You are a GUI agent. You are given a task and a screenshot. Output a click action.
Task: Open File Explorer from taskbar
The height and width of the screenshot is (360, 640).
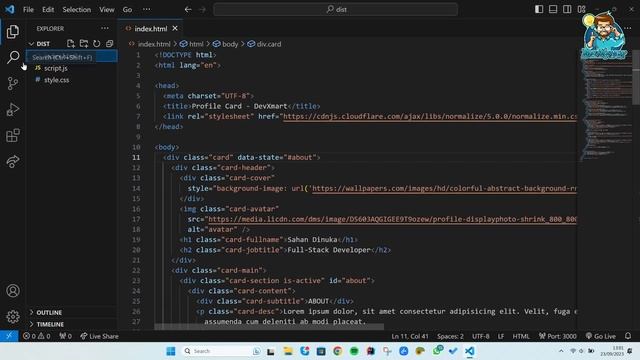point(288,351)
